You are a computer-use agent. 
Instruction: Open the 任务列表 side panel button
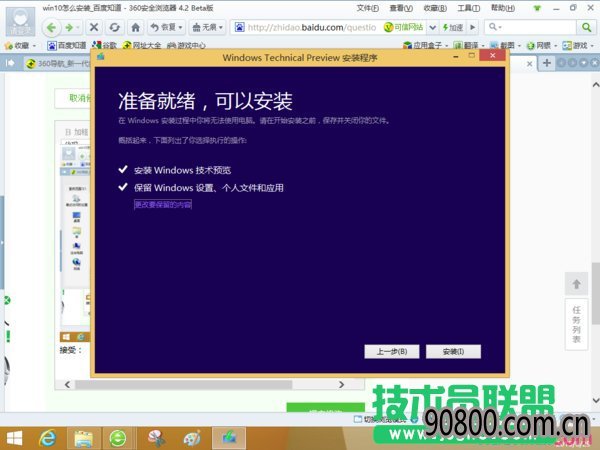[576, 324]
